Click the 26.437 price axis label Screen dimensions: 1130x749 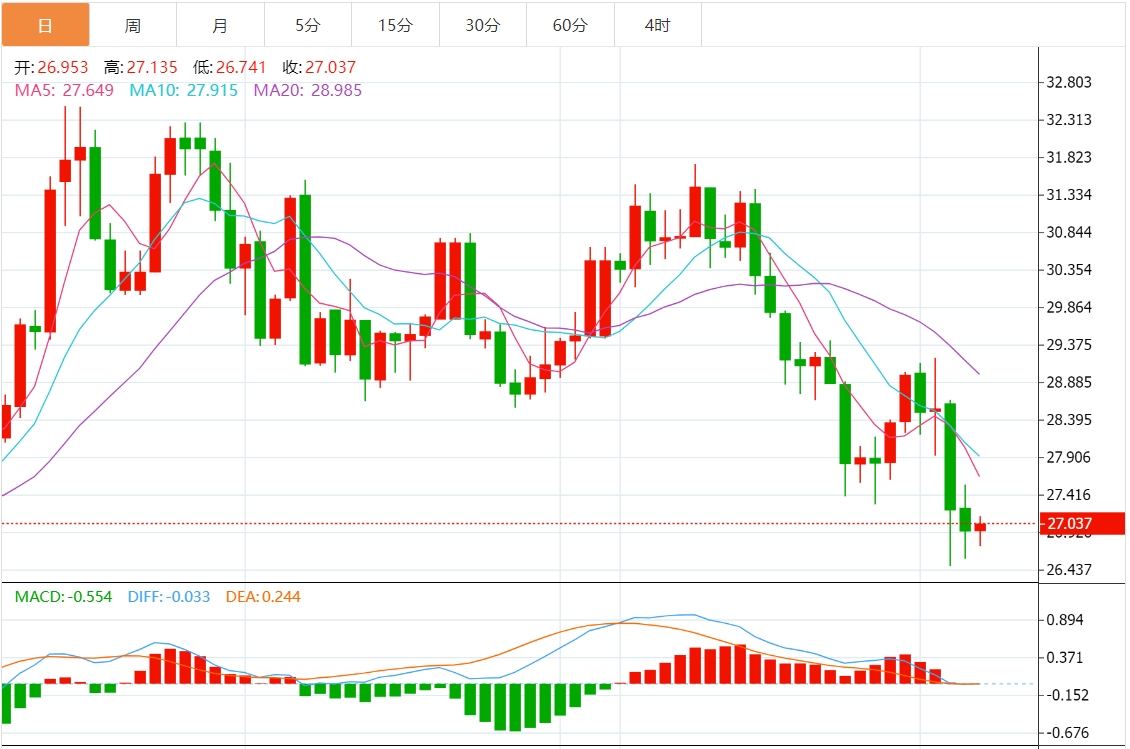(1069, 569)
